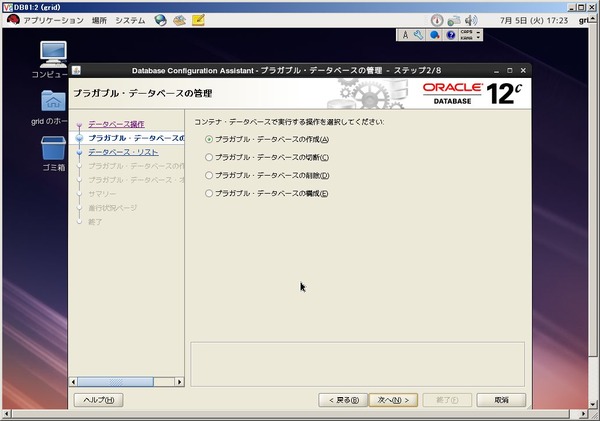Click the input method A icon

coord(405,35)
